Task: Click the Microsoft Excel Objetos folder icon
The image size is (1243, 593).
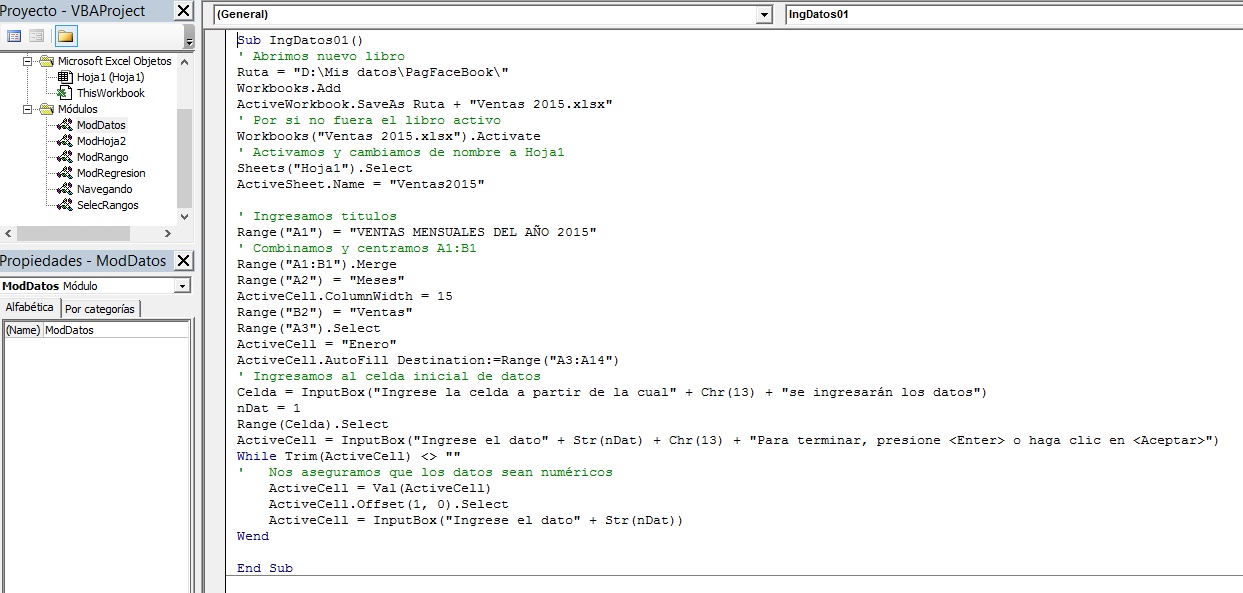Action: [x=46, y=61]
